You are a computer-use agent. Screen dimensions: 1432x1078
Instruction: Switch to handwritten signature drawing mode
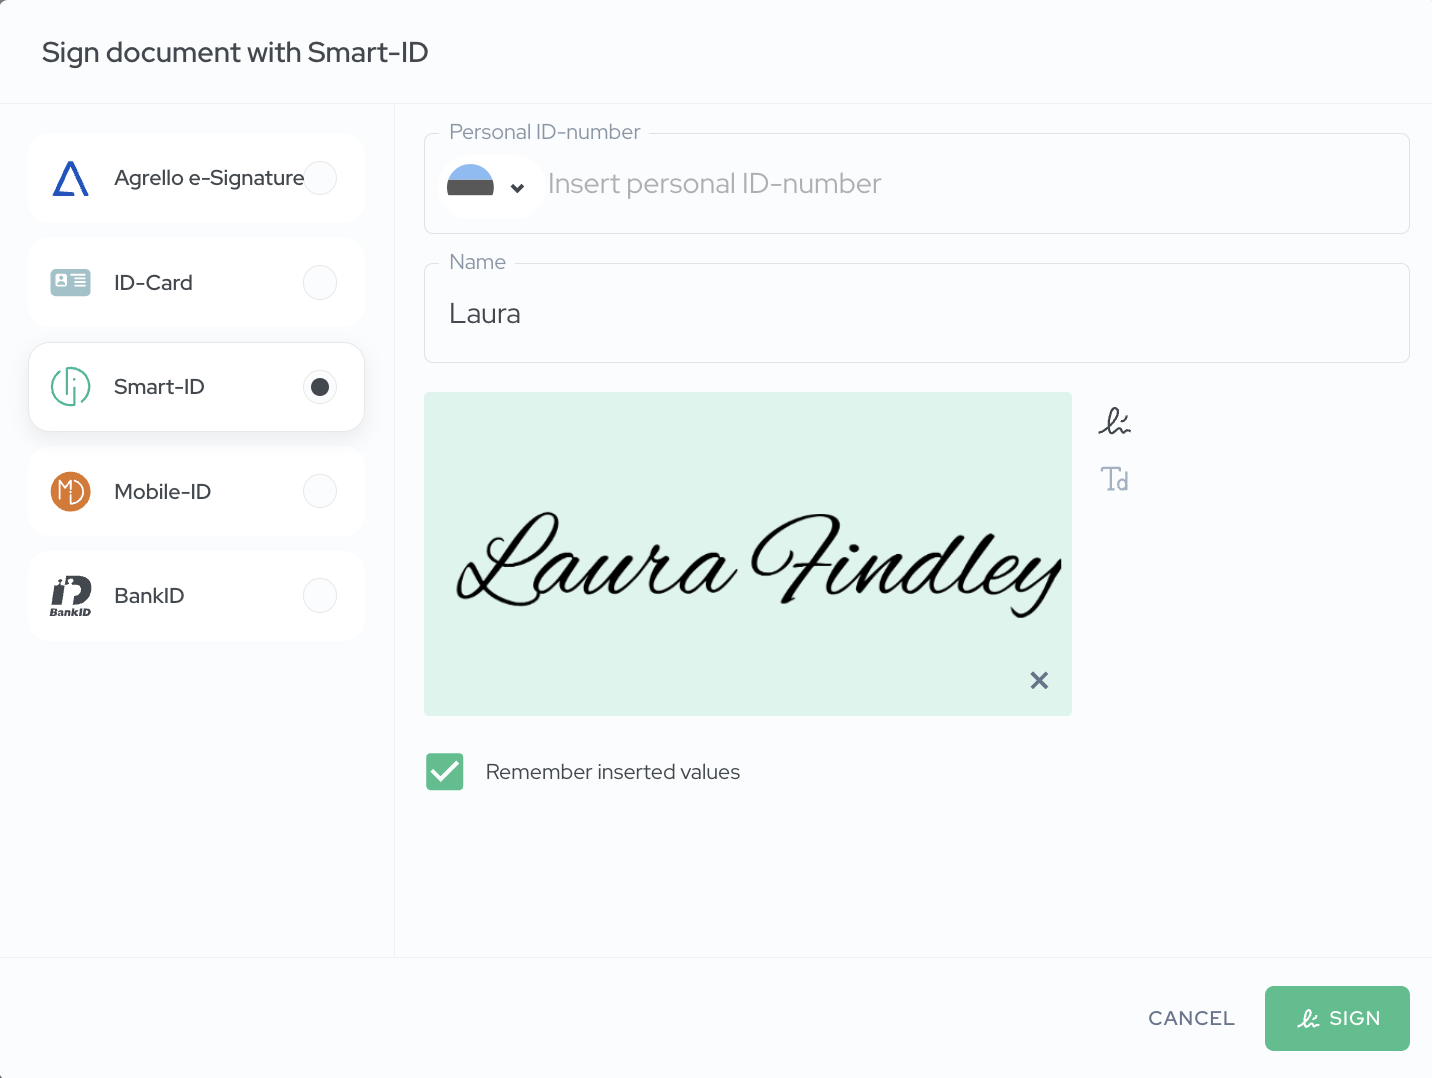pyautogui.click(x=1114, y=421)
